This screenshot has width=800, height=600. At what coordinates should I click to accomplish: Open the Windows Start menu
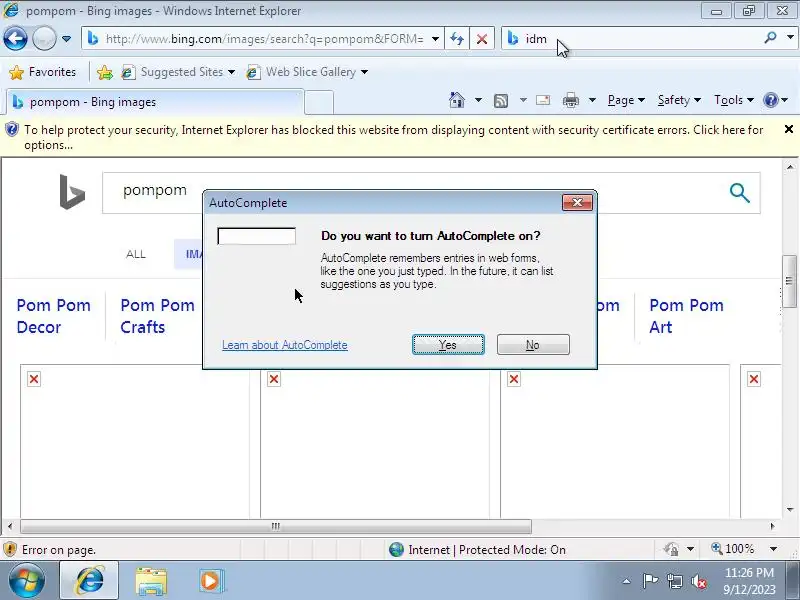[27, 581]
